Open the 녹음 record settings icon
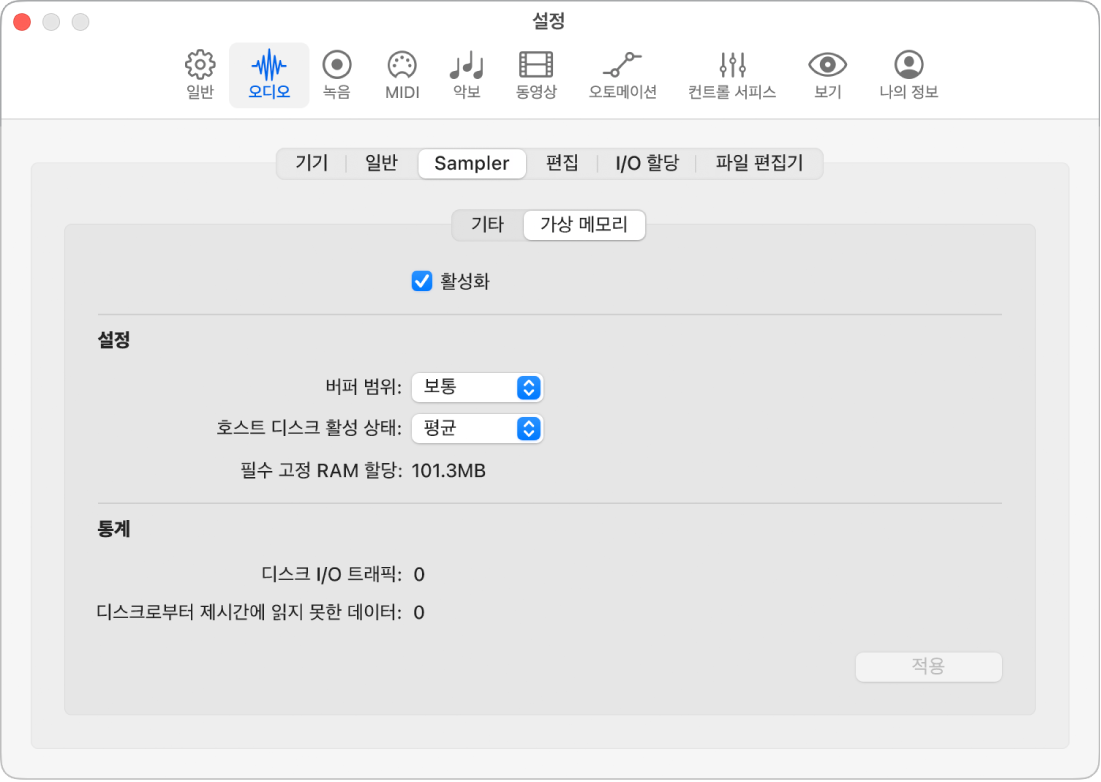Image resolution: width=1101 pixels, height=782 pixels. coord(336,75)
